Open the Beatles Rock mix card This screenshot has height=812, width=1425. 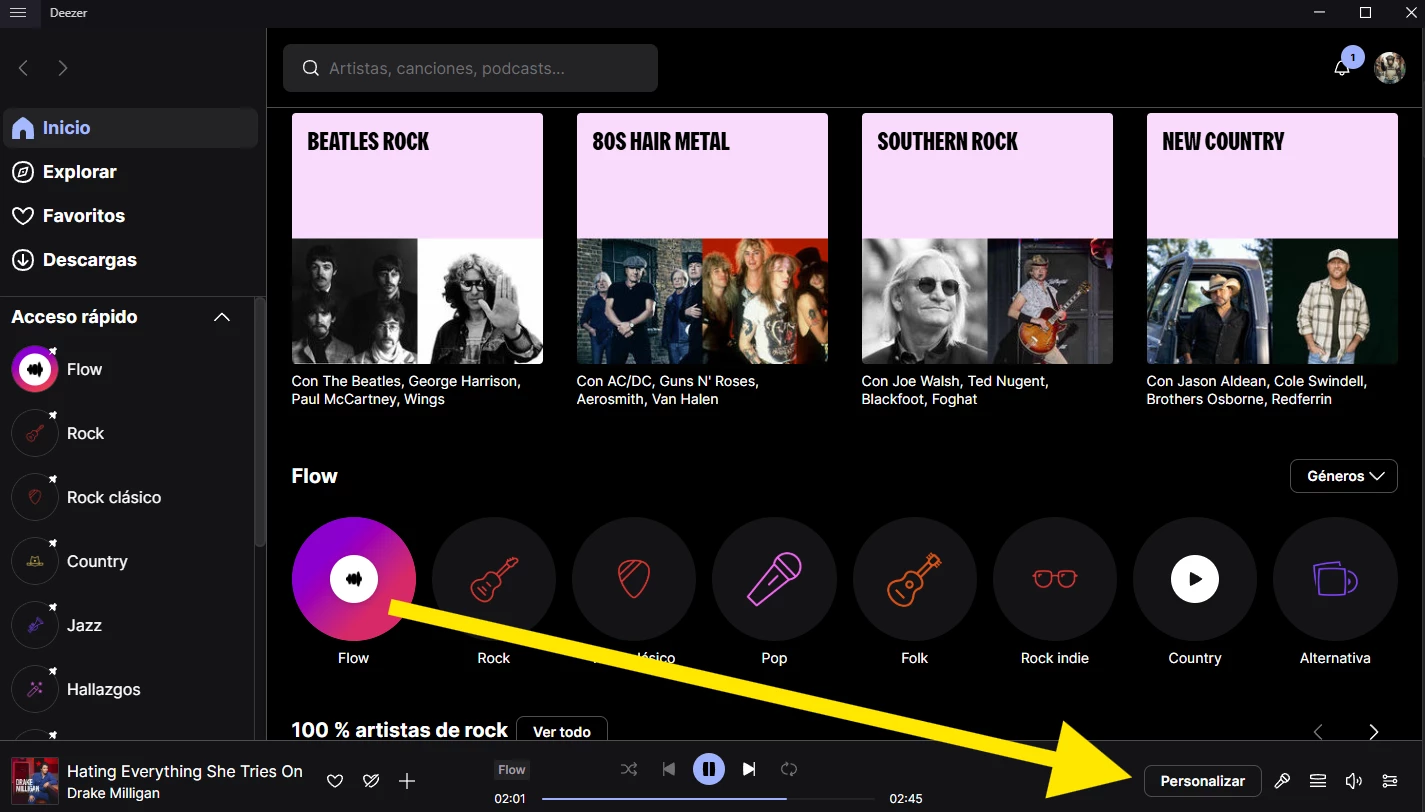pyautogui.click(x=417, y=238)
